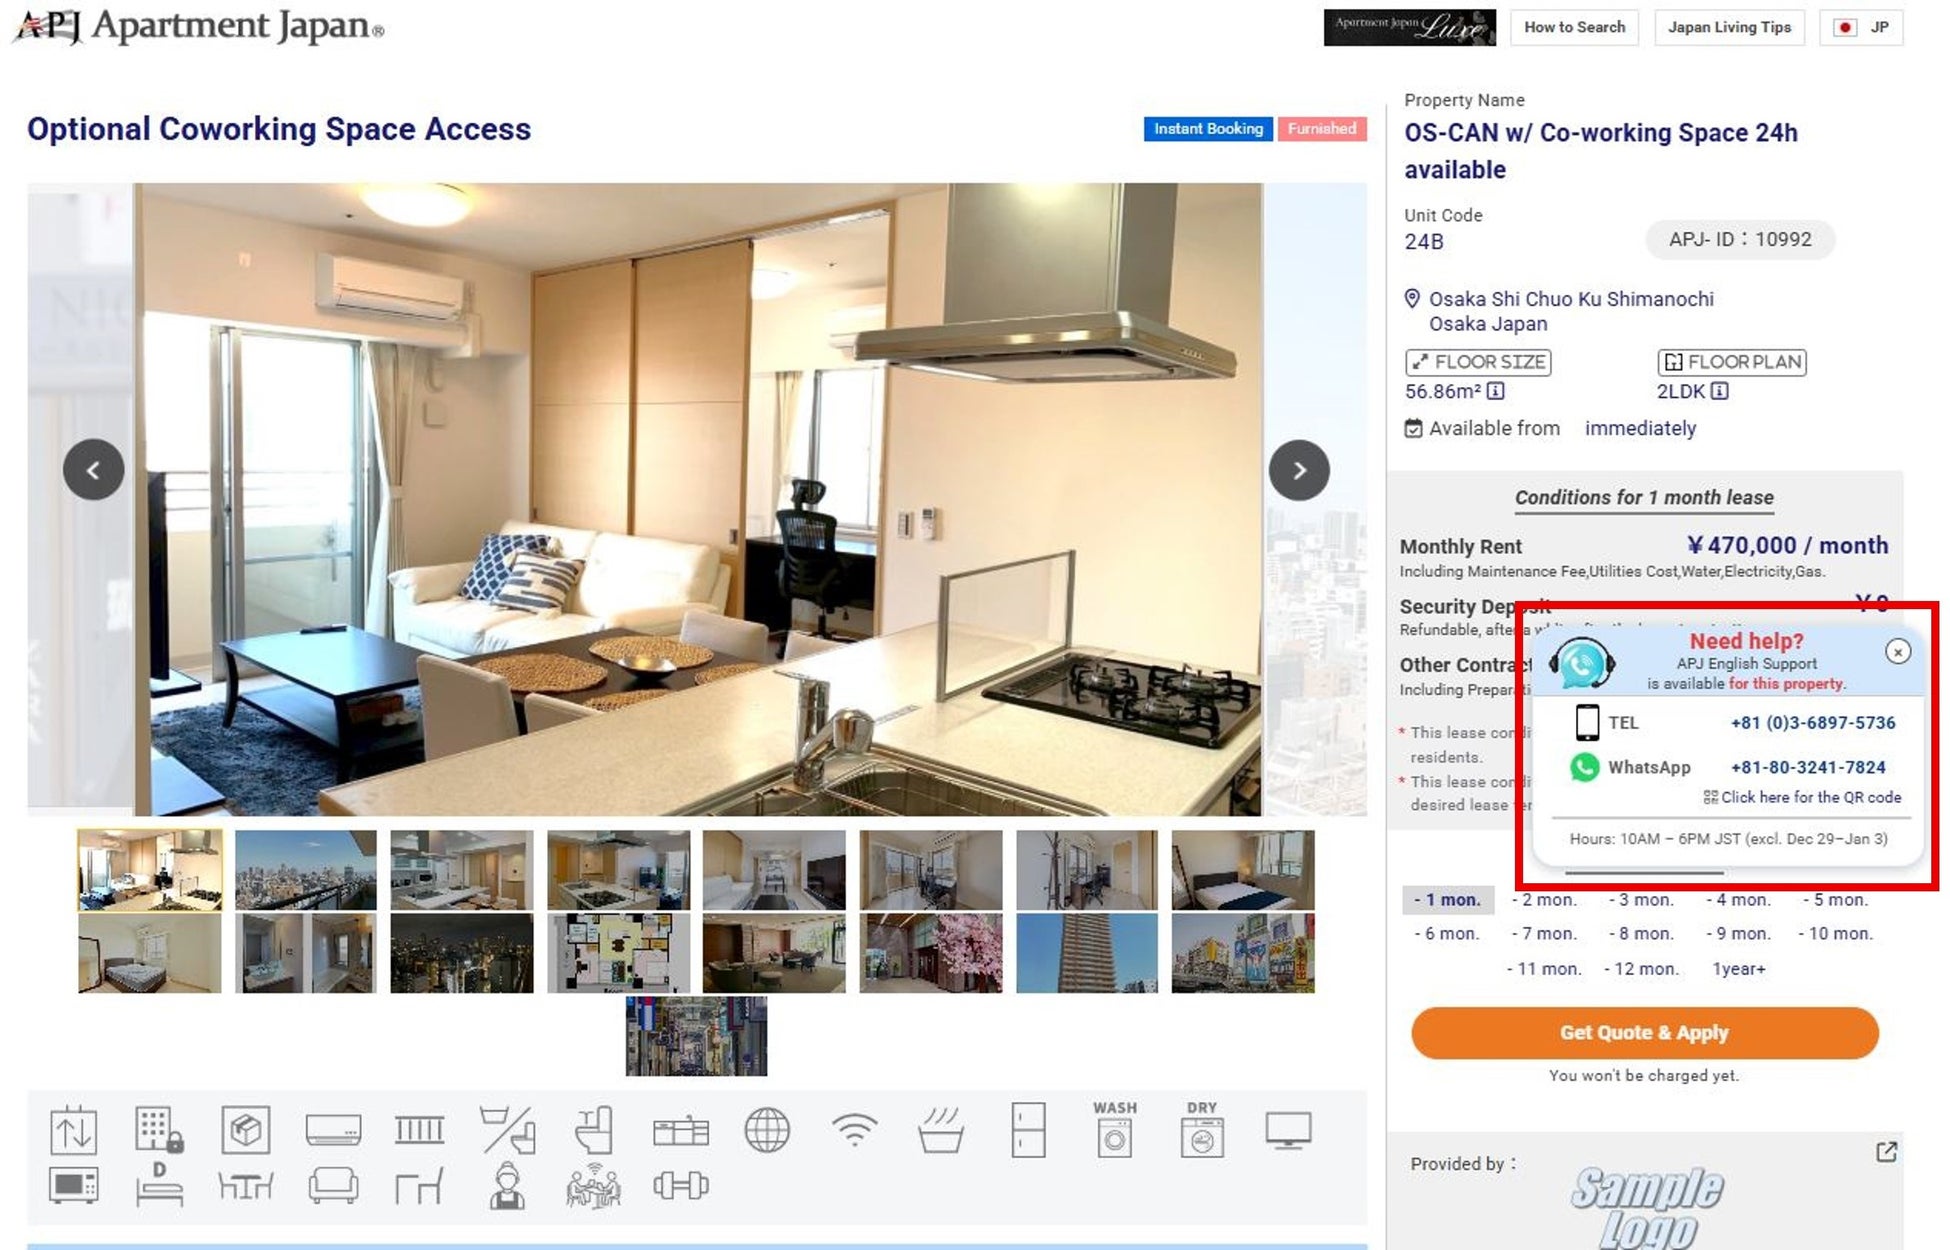Close the Need help popup
The width and height of the screenshot is (1950, 1250).
1897,652
